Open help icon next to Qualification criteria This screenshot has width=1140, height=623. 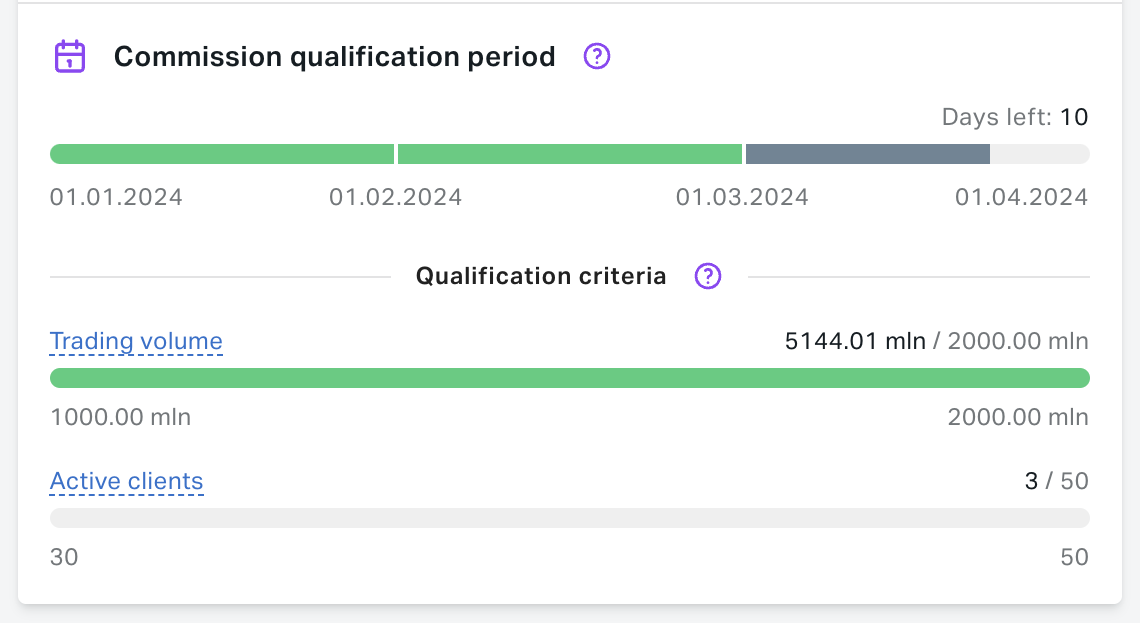tap(708, 276)
